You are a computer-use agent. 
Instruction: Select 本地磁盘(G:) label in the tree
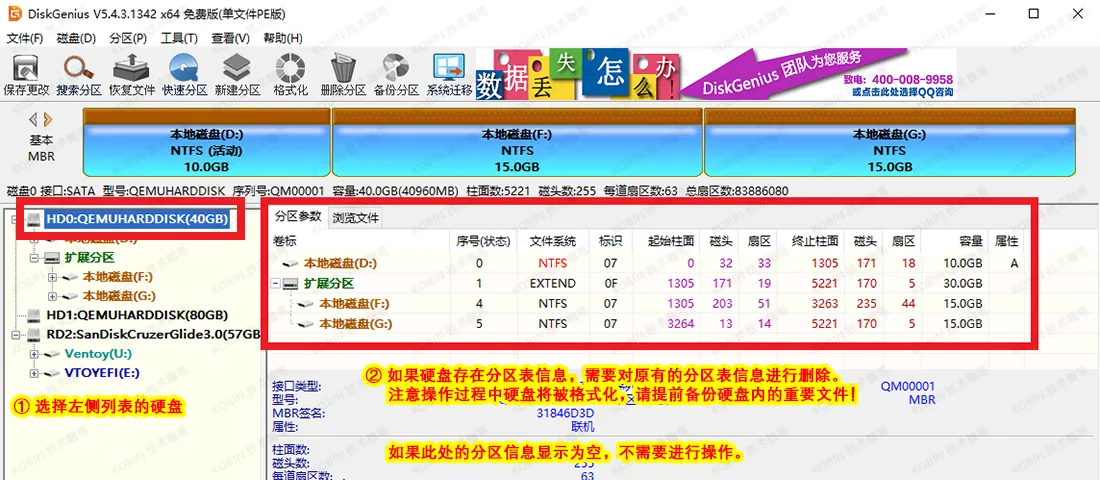pos(119,295)
